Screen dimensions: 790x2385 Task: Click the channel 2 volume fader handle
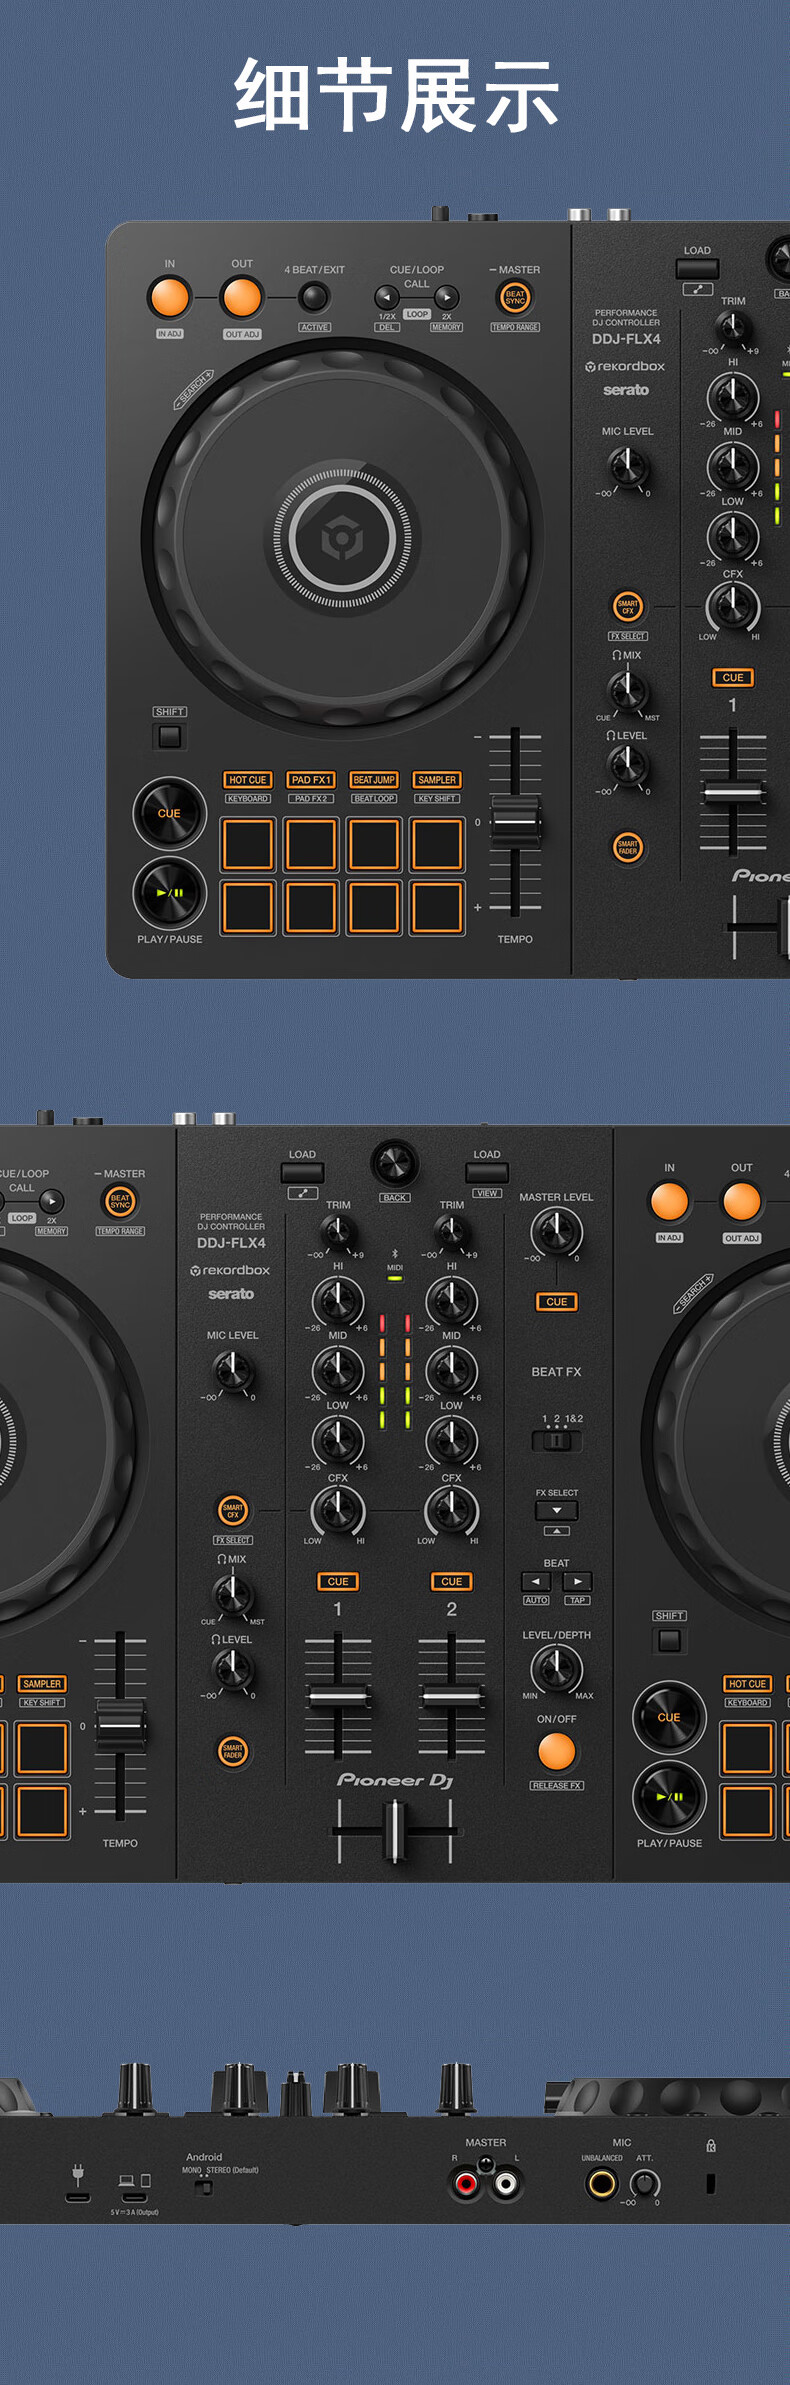(451, 1696)
